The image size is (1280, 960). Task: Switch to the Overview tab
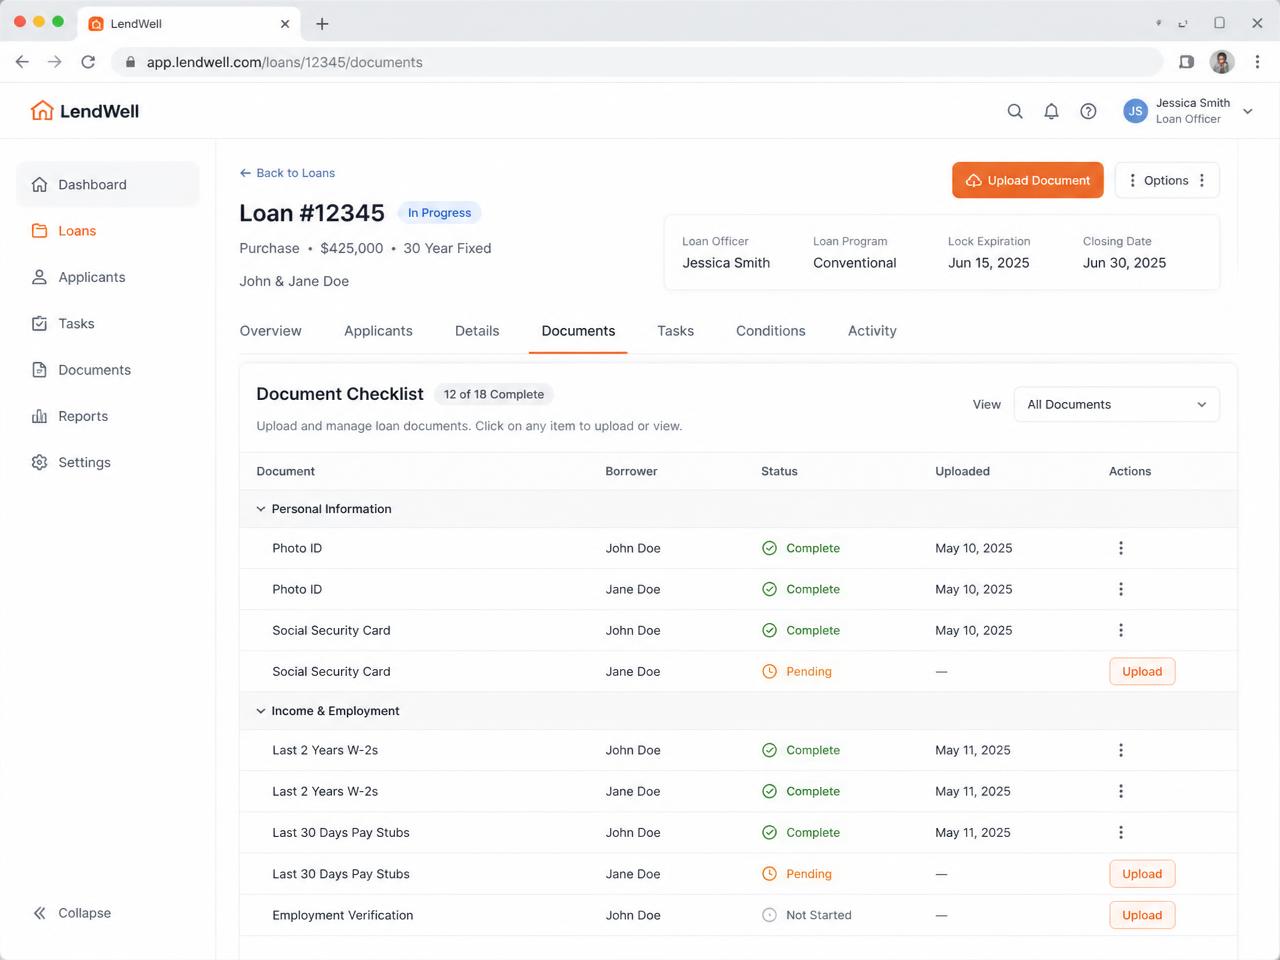coord(270,331)
